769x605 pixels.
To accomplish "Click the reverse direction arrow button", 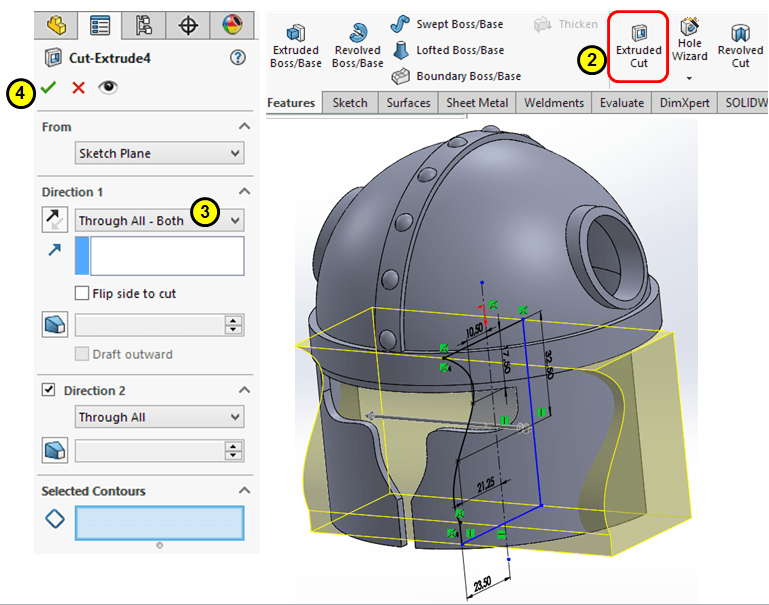I will pyautogui.click(x=55, y=220).
